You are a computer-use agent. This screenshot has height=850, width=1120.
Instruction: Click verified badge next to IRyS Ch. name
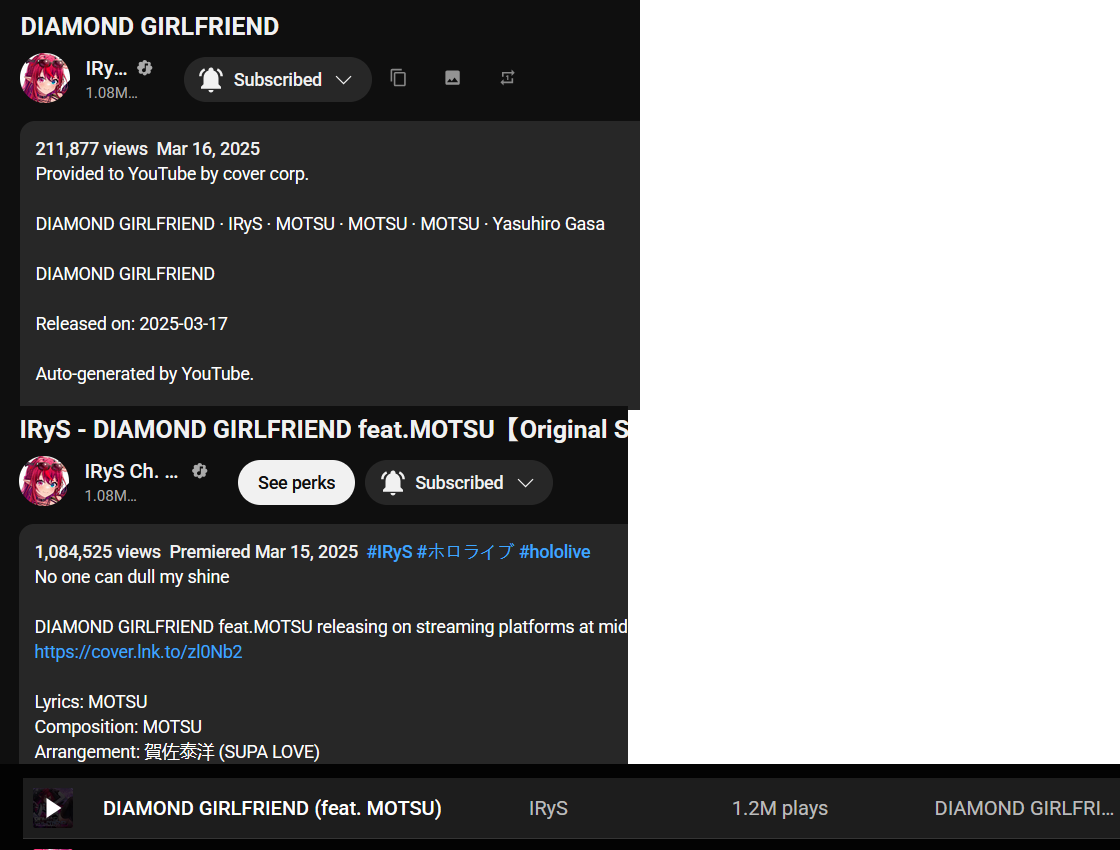(199, 471)
